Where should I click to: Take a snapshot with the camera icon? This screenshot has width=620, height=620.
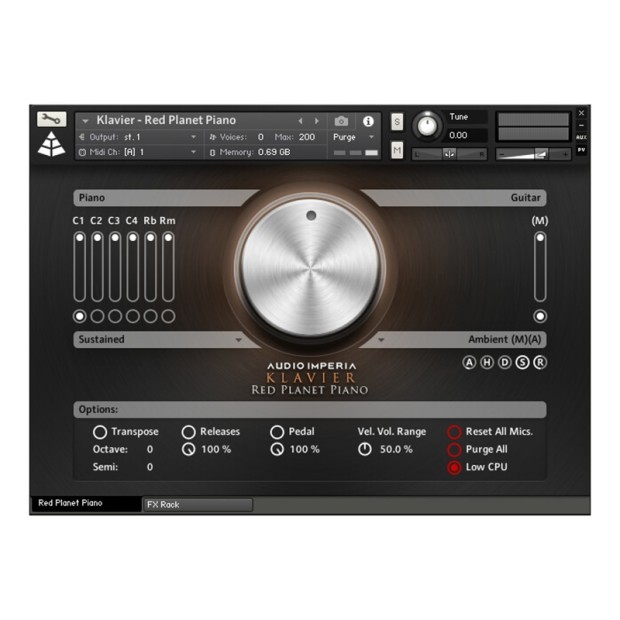[341, 121]
